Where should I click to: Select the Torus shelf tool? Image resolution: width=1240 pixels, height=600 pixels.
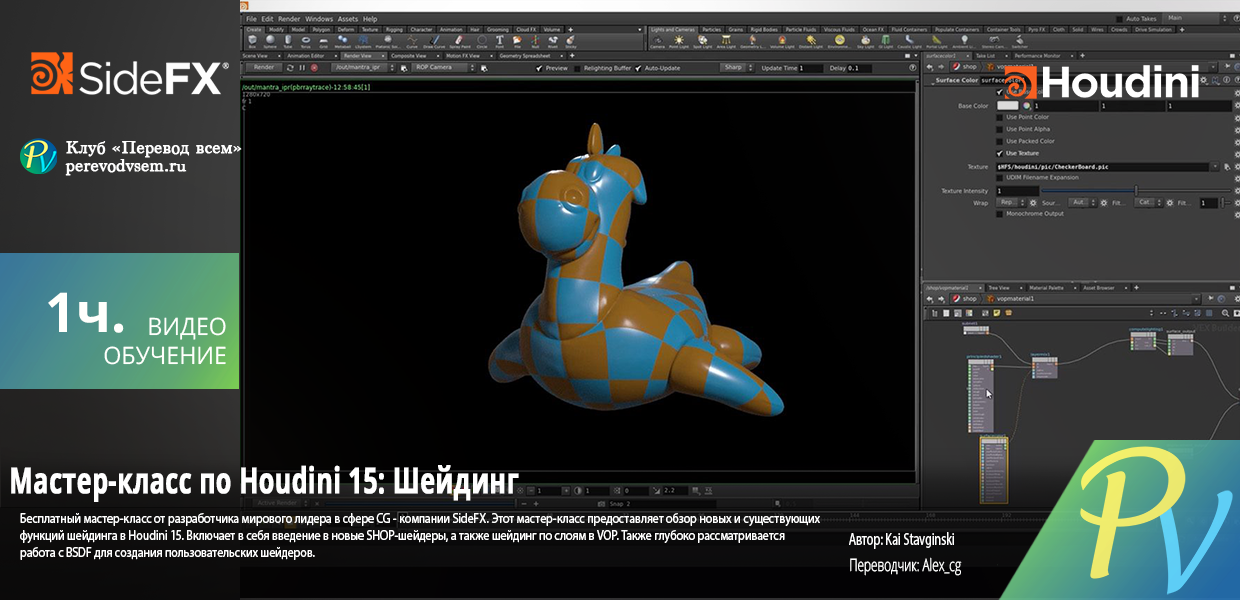[x=306, y=40]
